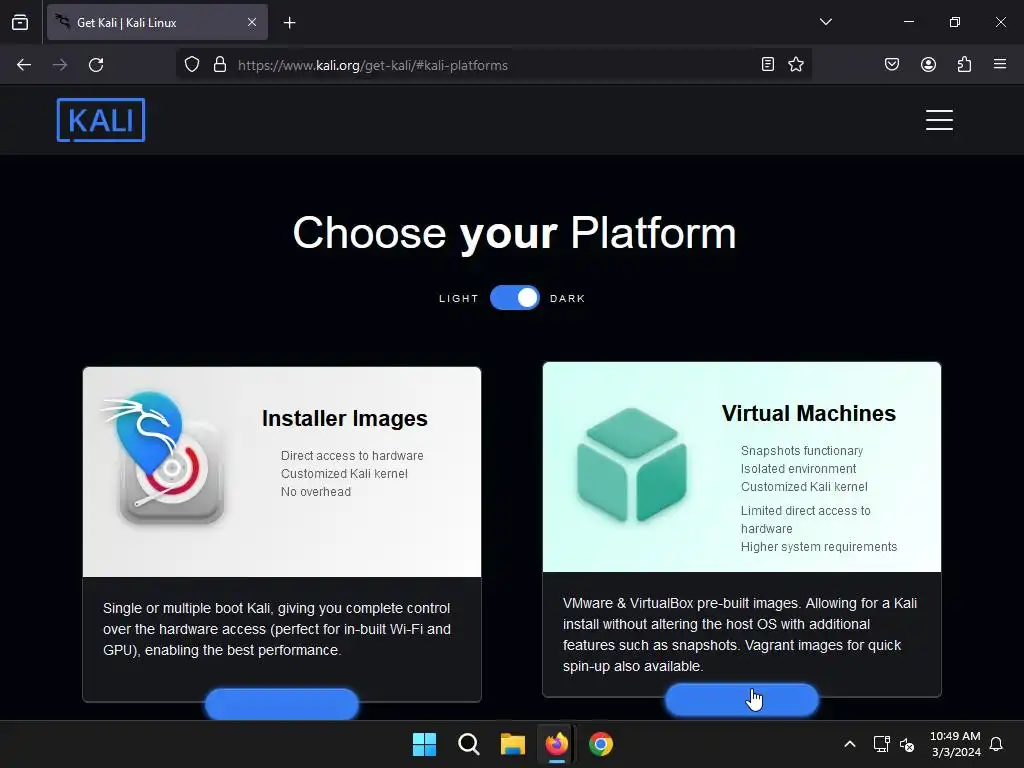This screenshot has width=1024, height=768.
Task: Click the Kali logo to go home
Action: [101, 120]
